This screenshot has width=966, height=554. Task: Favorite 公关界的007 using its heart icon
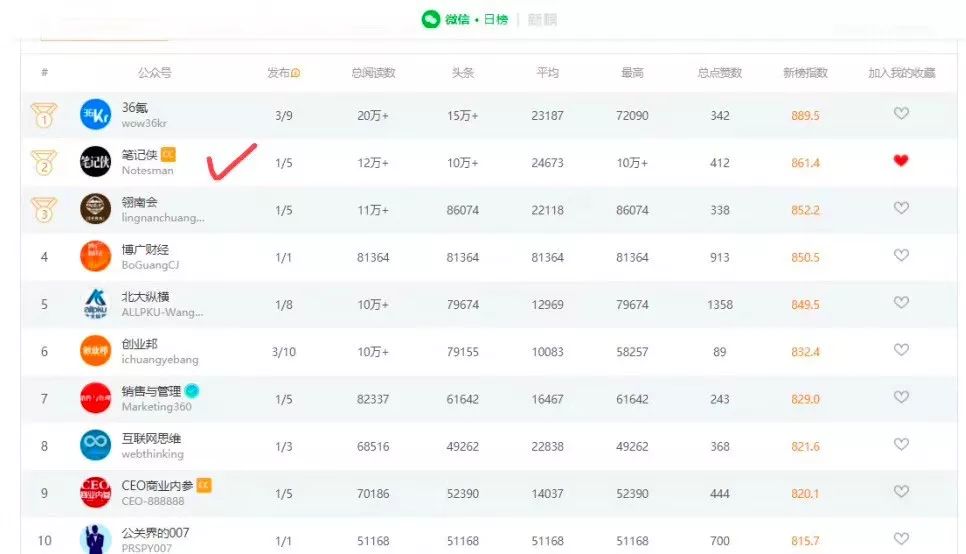pos(901,539)
